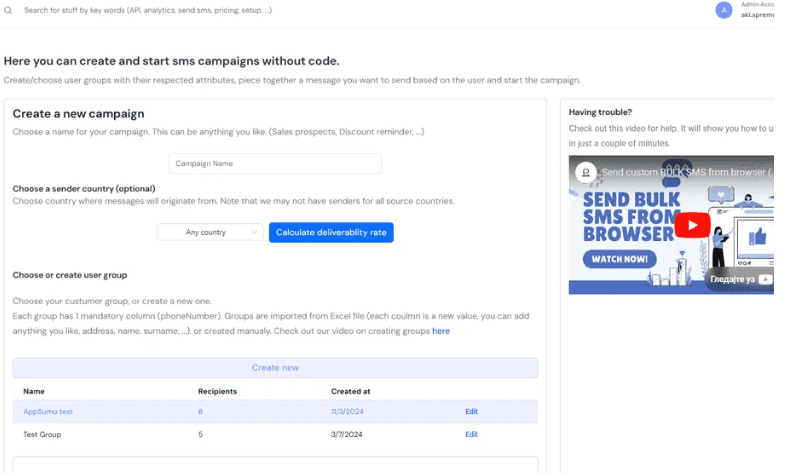The width and height of the screenshot is (785, 473).
Task: Click the Name column header
Action: coord(34,391)
